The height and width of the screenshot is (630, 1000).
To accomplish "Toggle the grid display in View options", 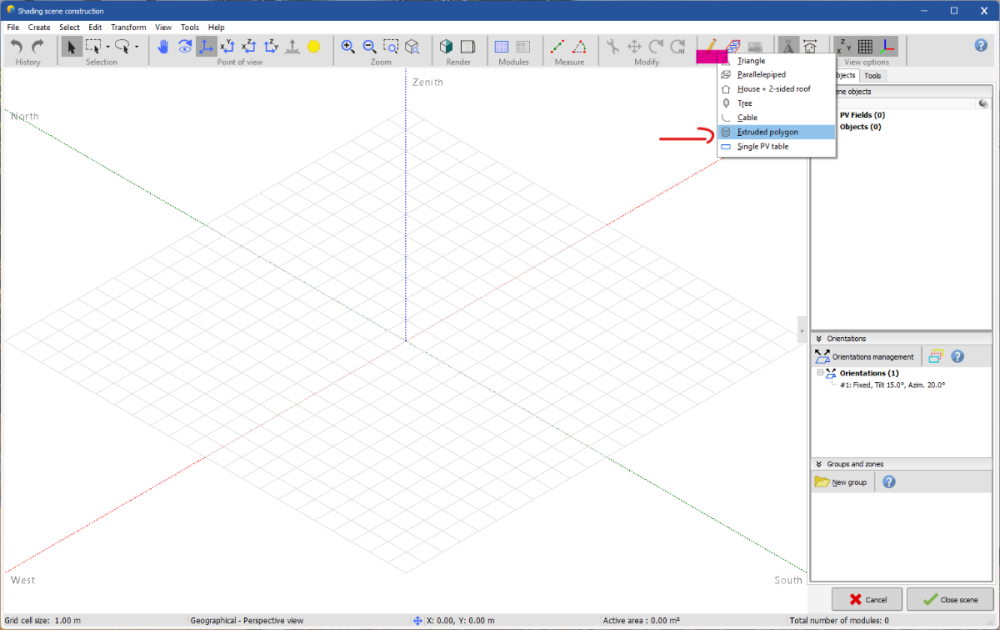I will (x=865, y=46).
